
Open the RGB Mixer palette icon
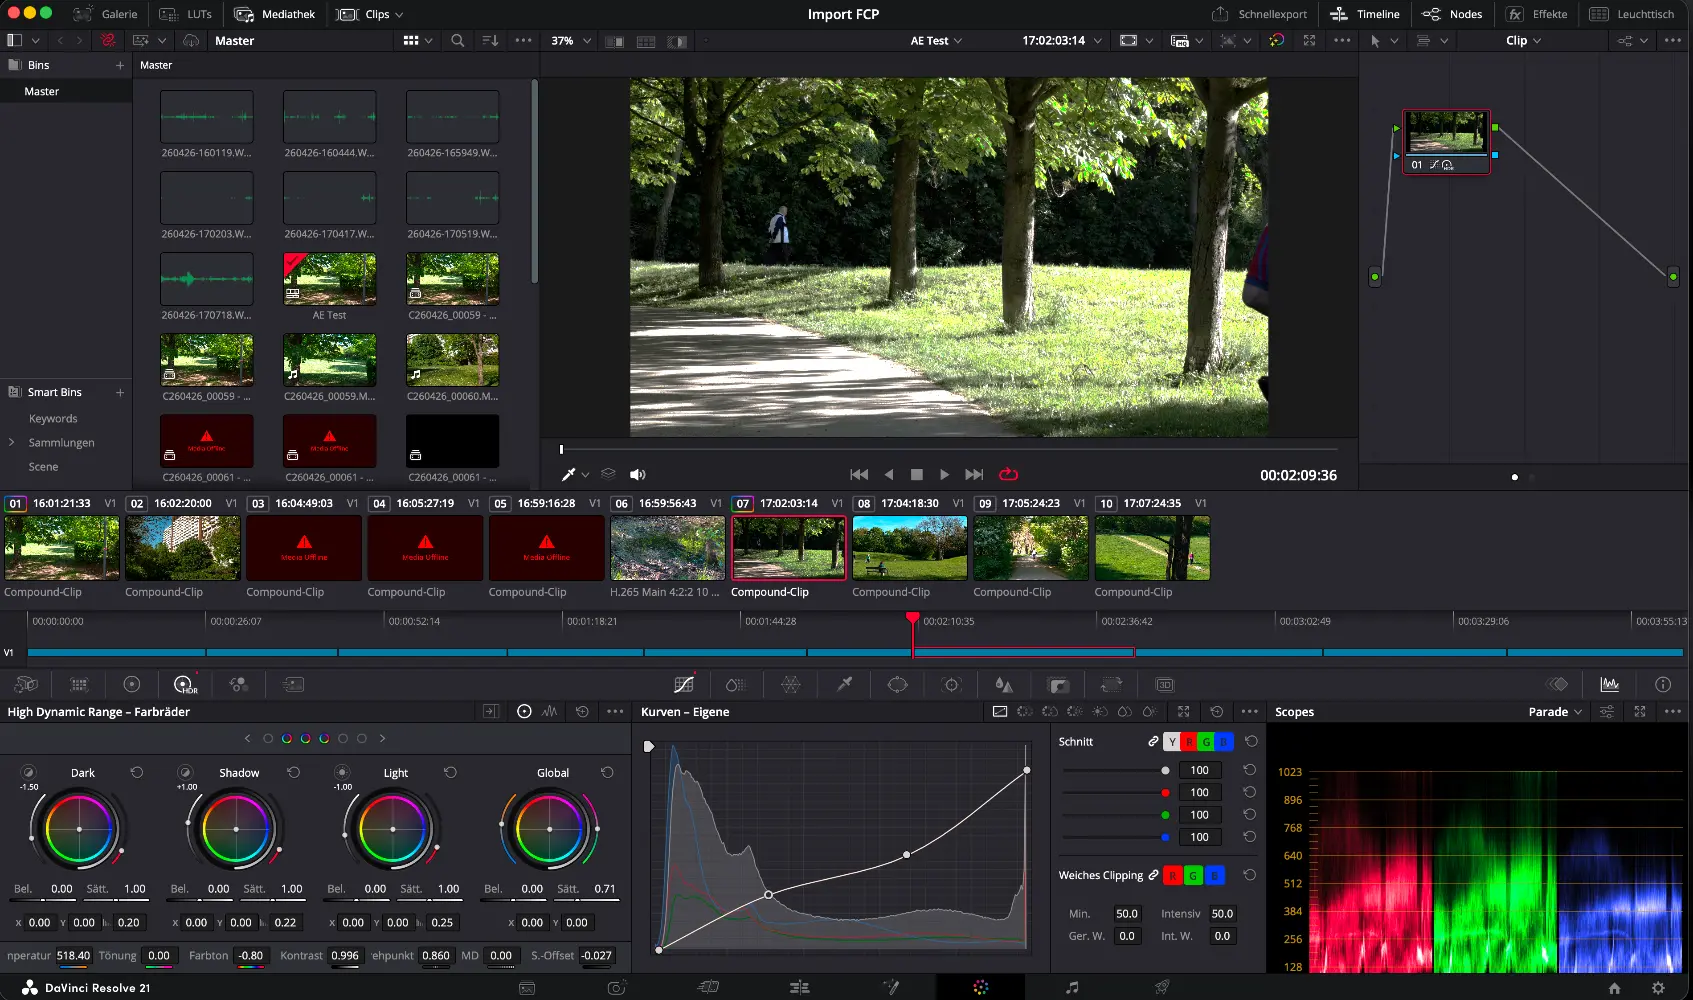pos(238,685)
